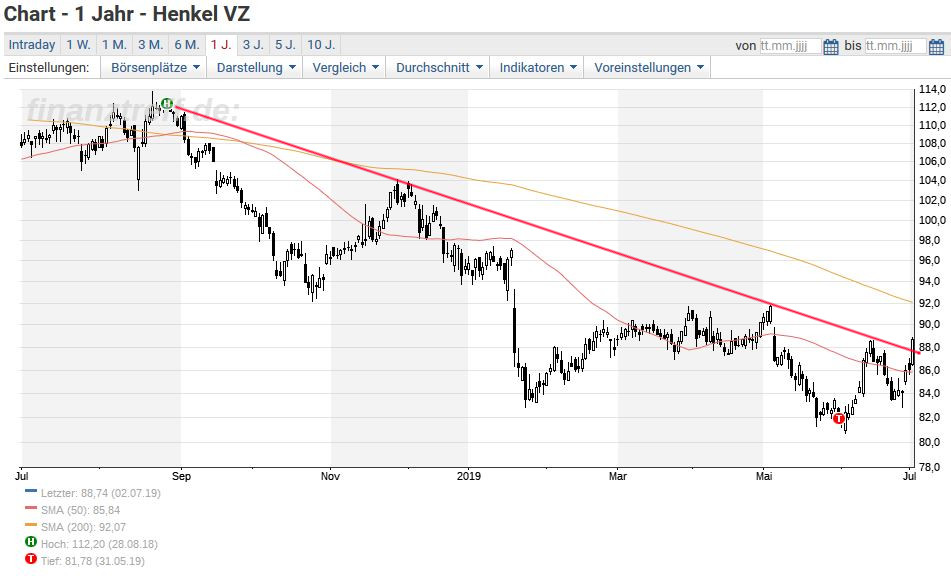The width and height of the screenshot is (951, 576).
Task: Focus the 'bis' date input field
Action: tap(895, 46)
